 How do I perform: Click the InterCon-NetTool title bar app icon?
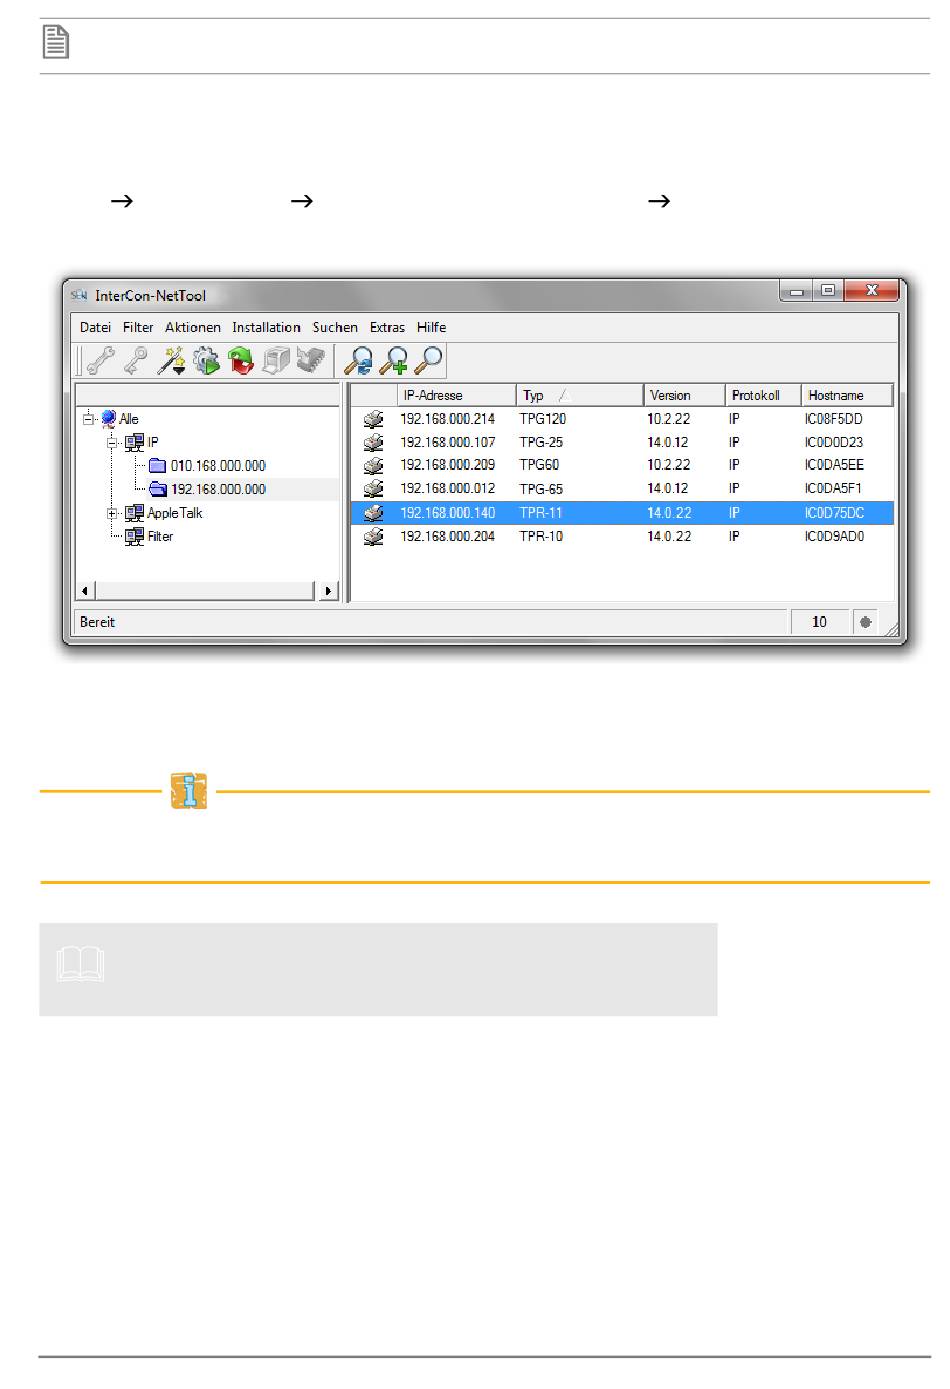tap(79, 295)
